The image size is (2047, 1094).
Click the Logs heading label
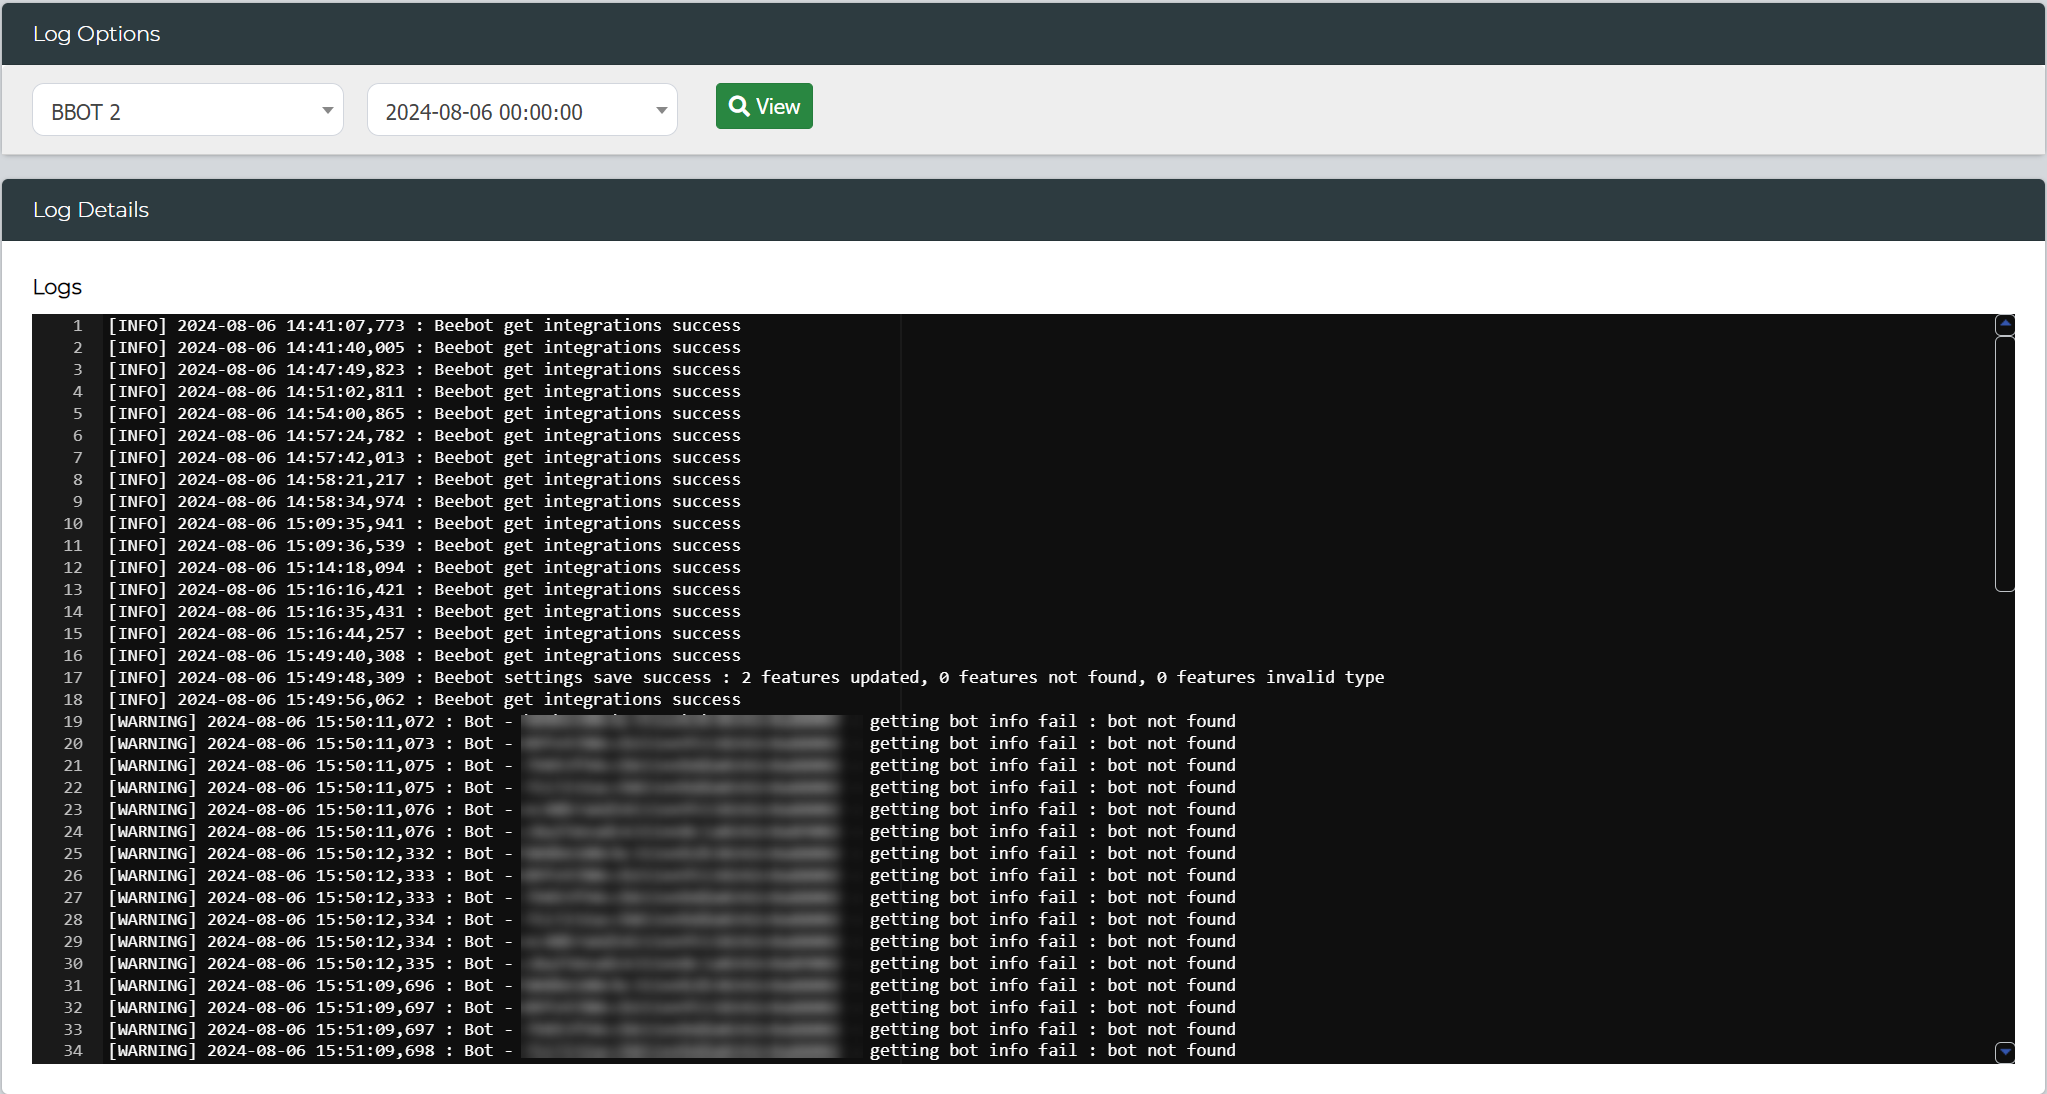tap(57, 287)
